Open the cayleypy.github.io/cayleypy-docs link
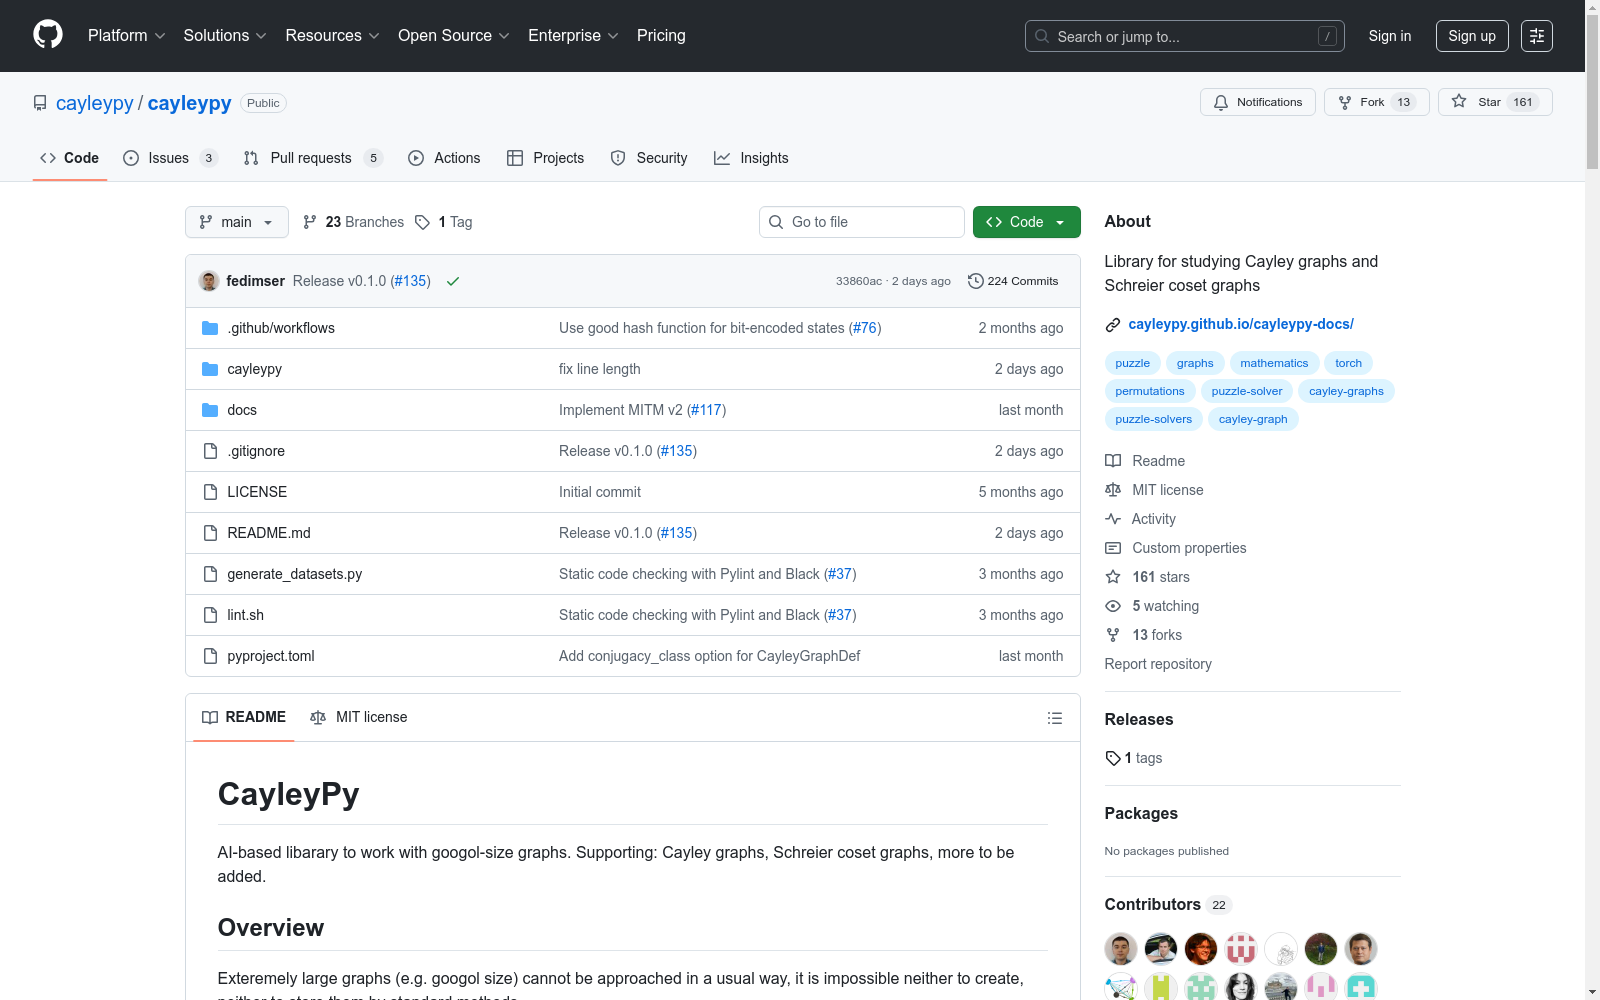This screenshot has height=1000, width=1600. 1241,324
